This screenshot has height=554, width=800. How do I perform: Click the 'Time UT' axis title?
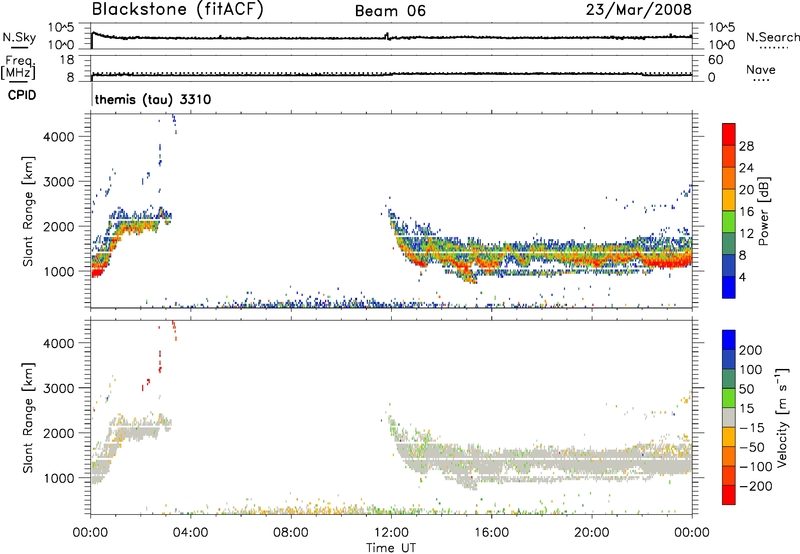391,548
